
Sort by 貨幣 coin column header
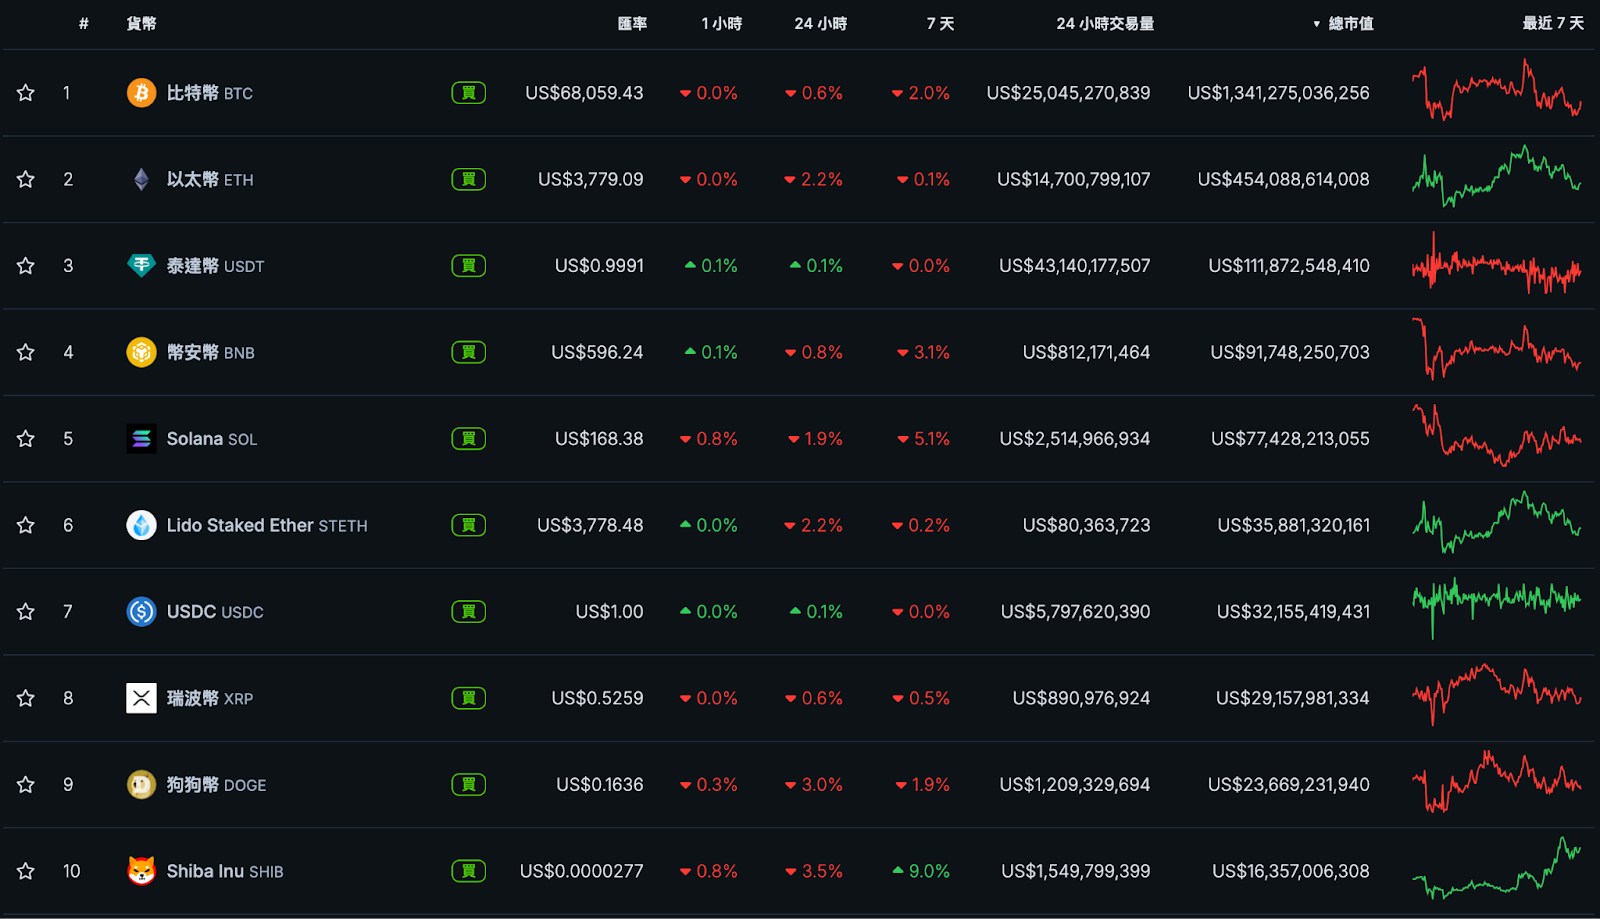141,24
